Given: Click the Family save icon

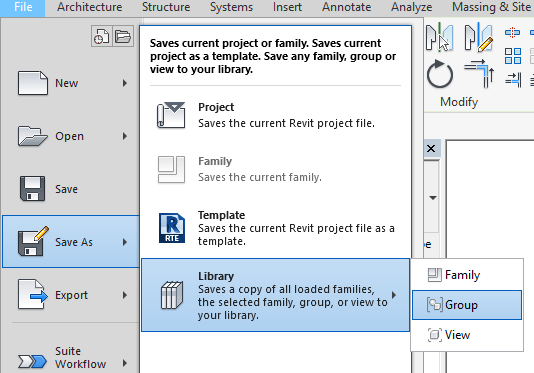Looking at the screenshot, I should tap(171, 169).
